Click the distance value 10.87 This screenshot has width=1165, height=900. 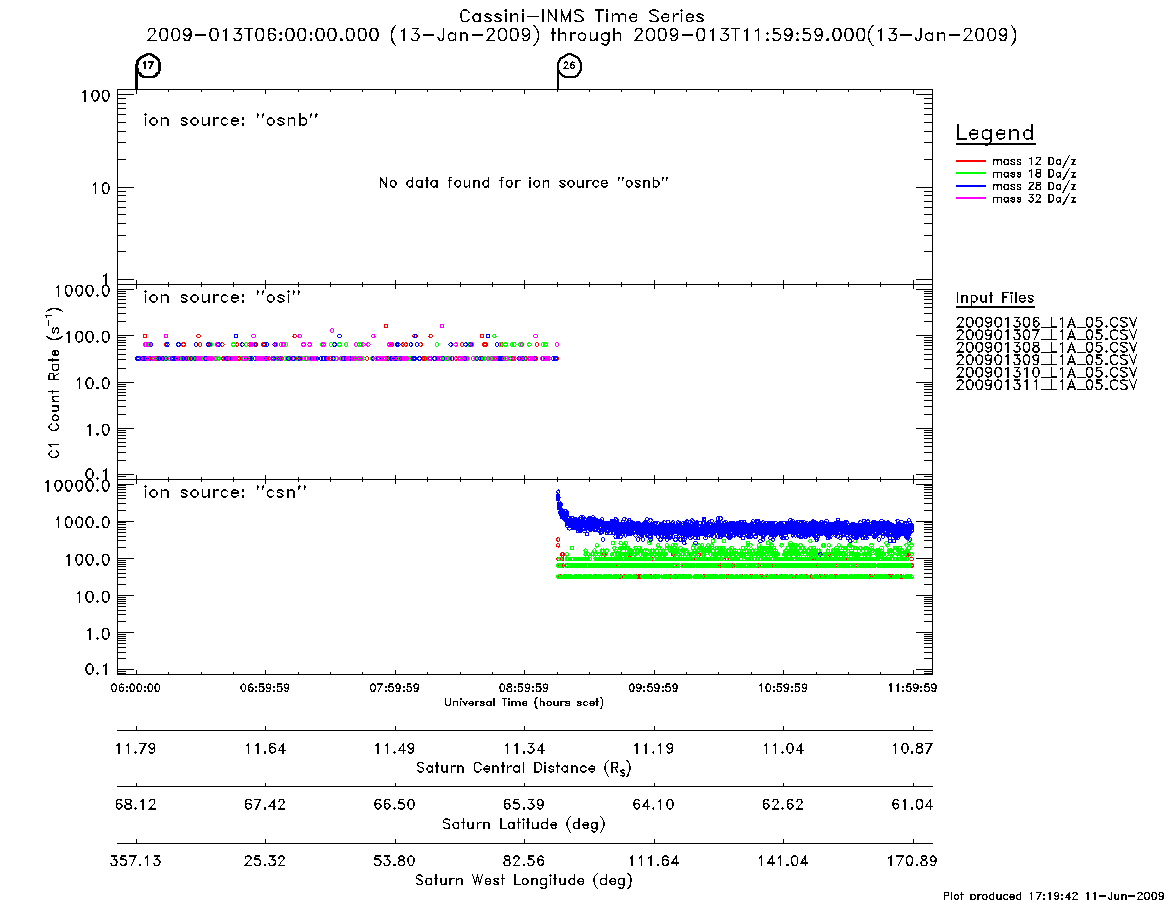[912, 748]
